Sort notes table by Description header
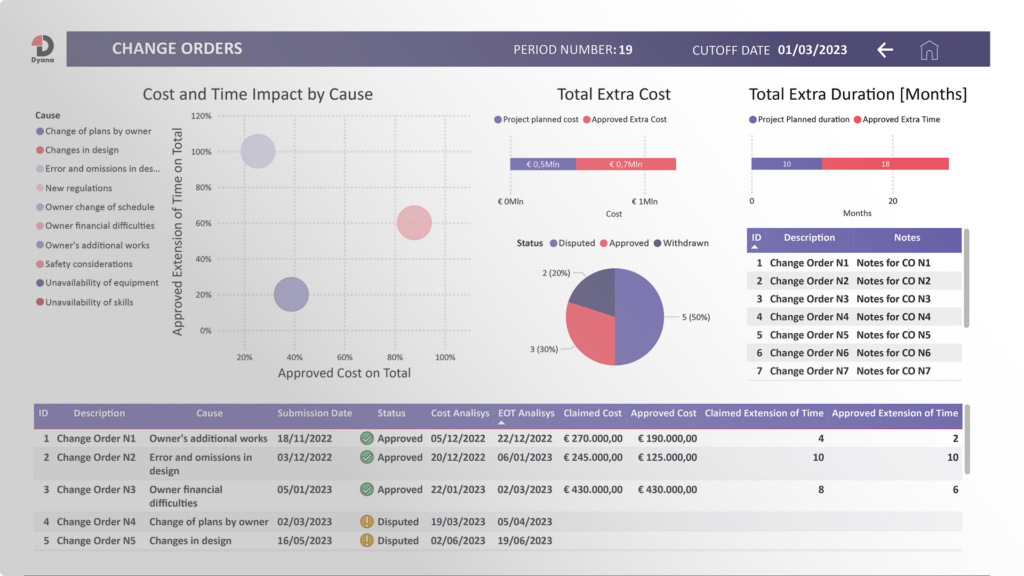 809,238
